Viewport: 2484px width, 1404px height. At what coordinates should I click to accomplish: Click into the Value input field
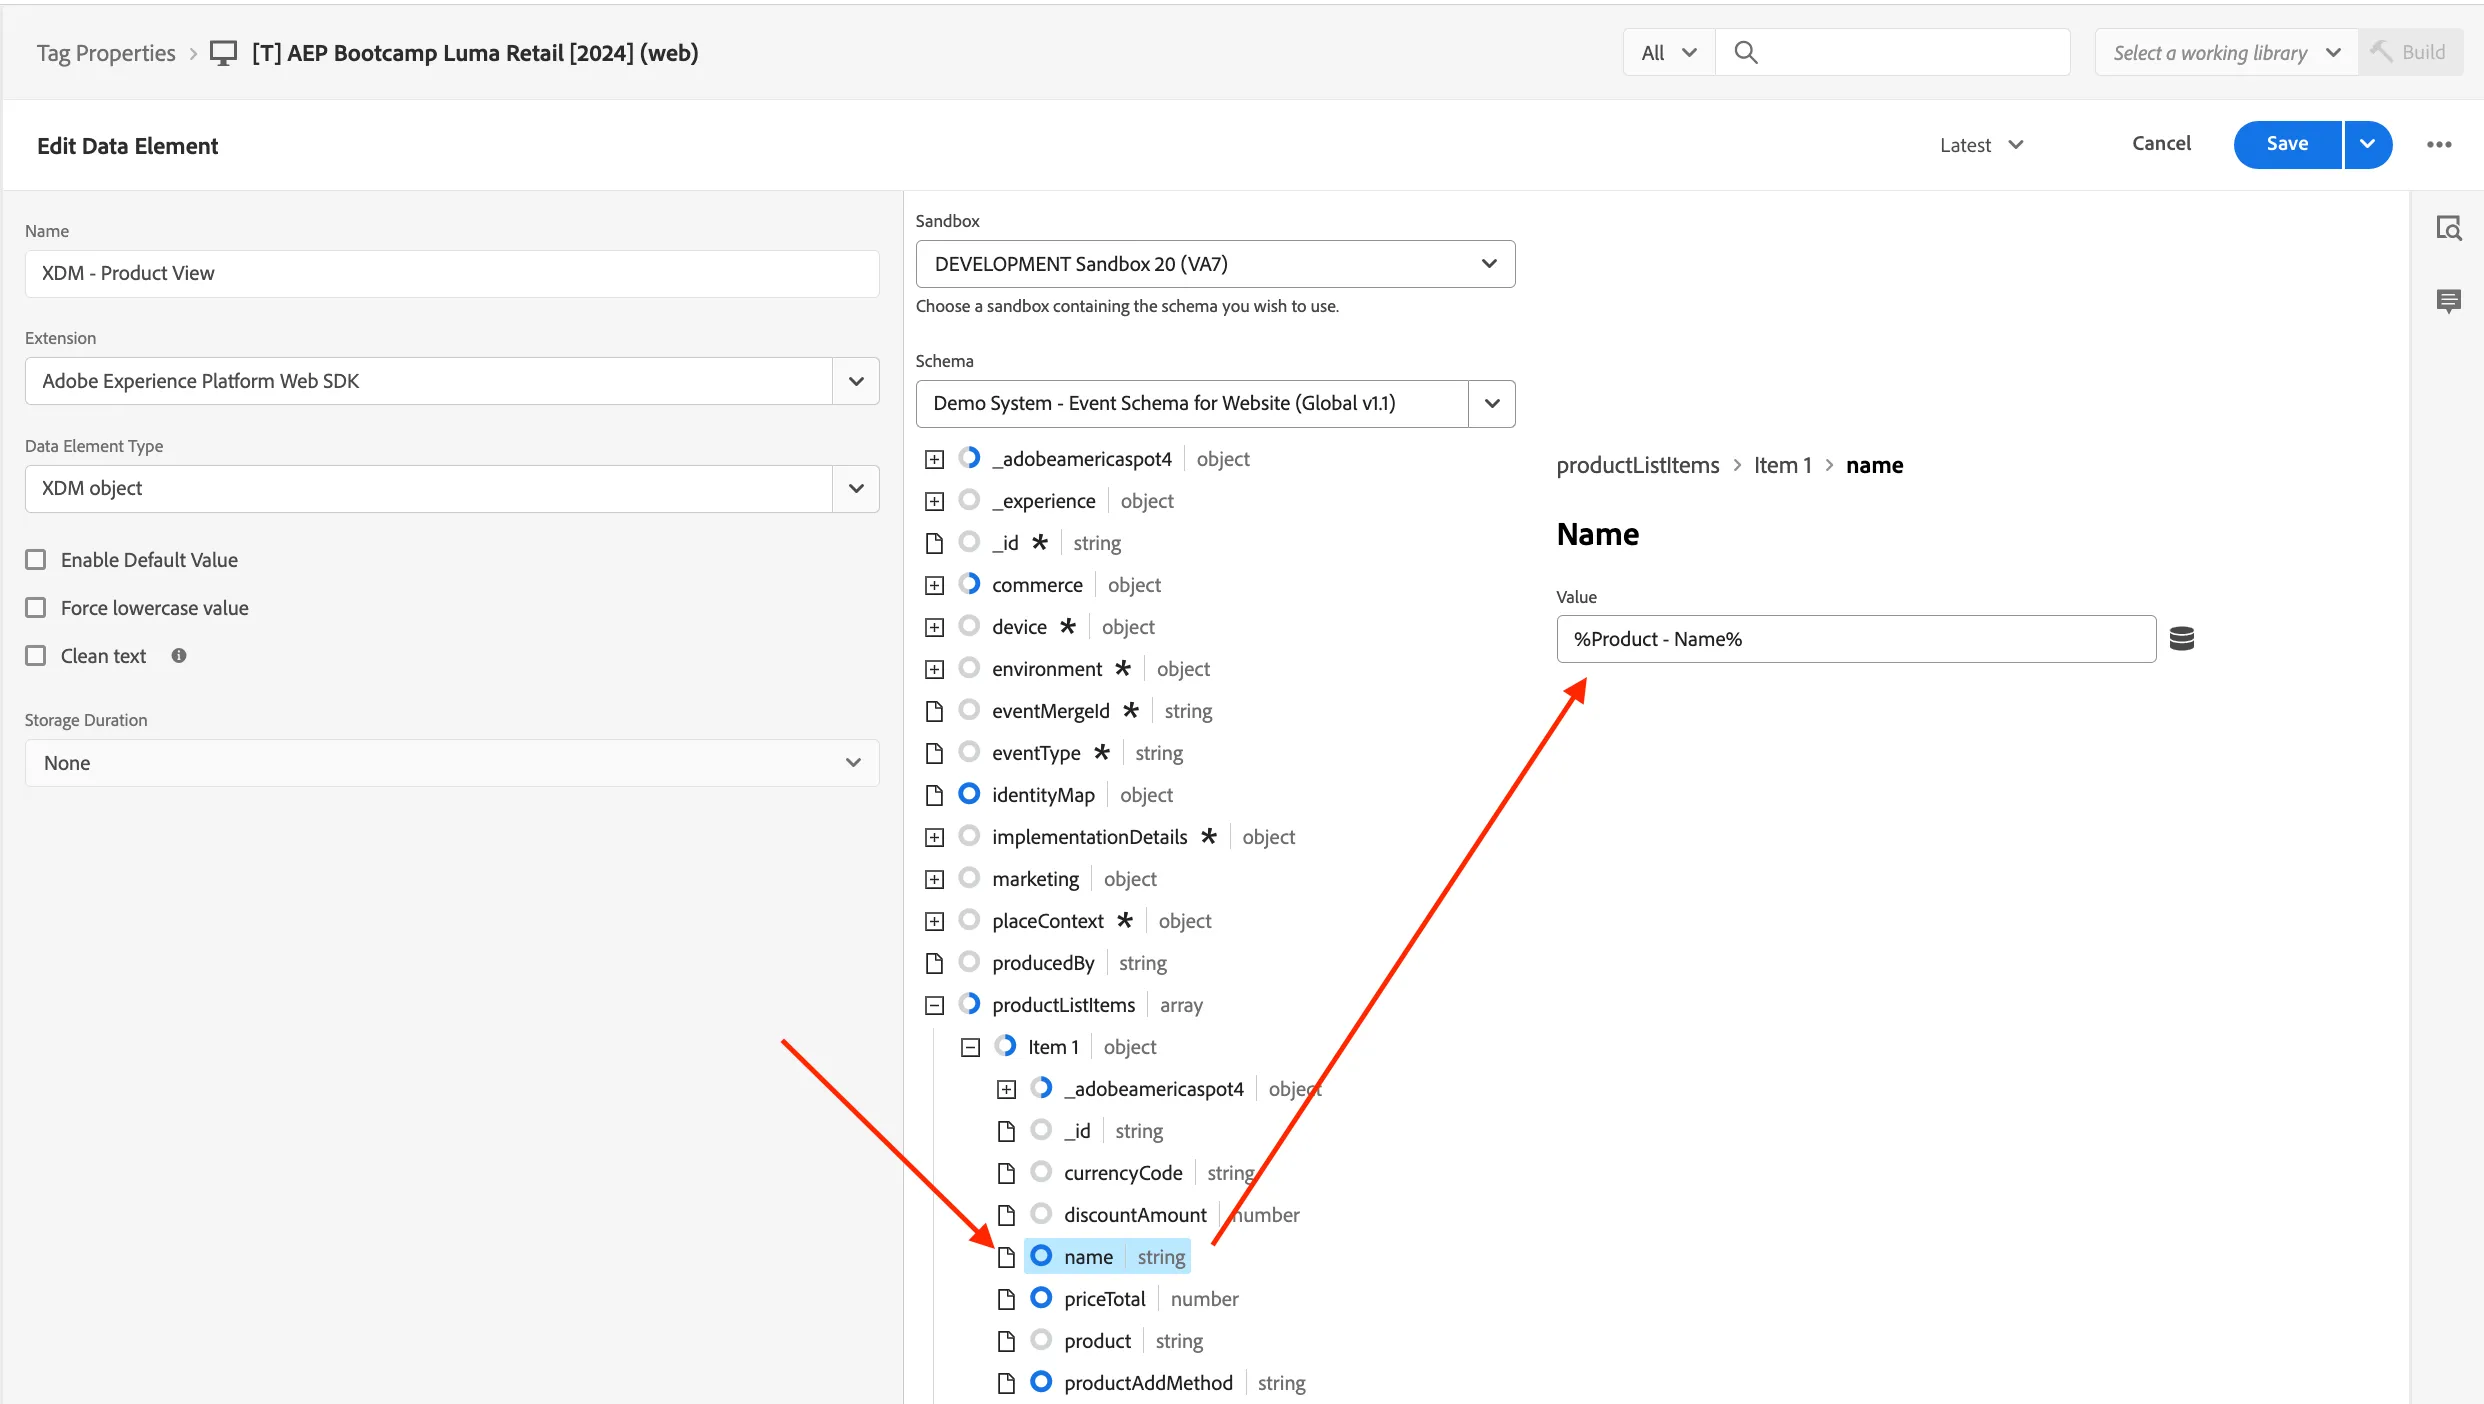coord(1855,639)
